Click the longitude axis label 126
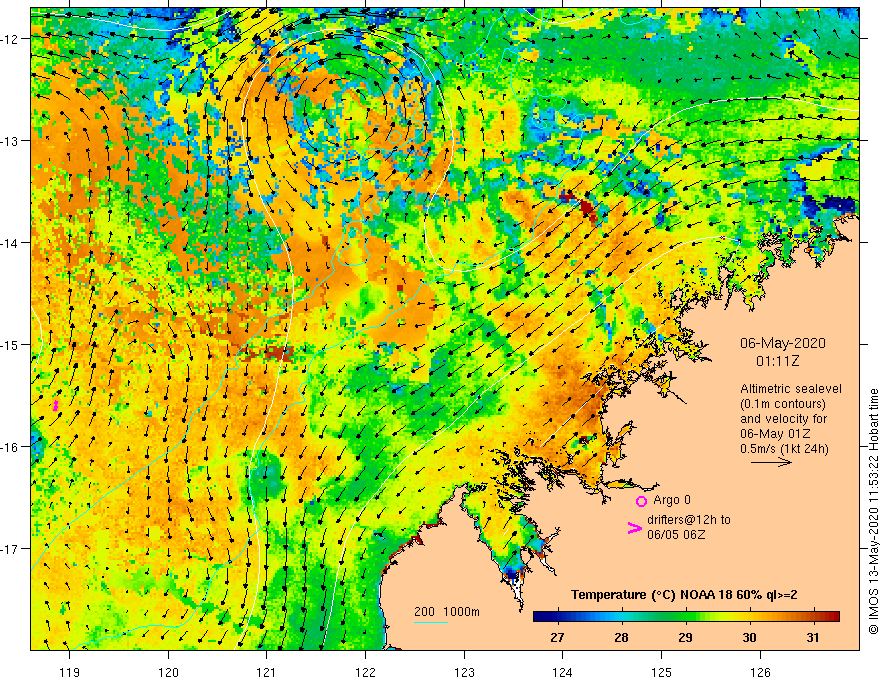Viewport: 880px width, 680px height. [760, 672]
